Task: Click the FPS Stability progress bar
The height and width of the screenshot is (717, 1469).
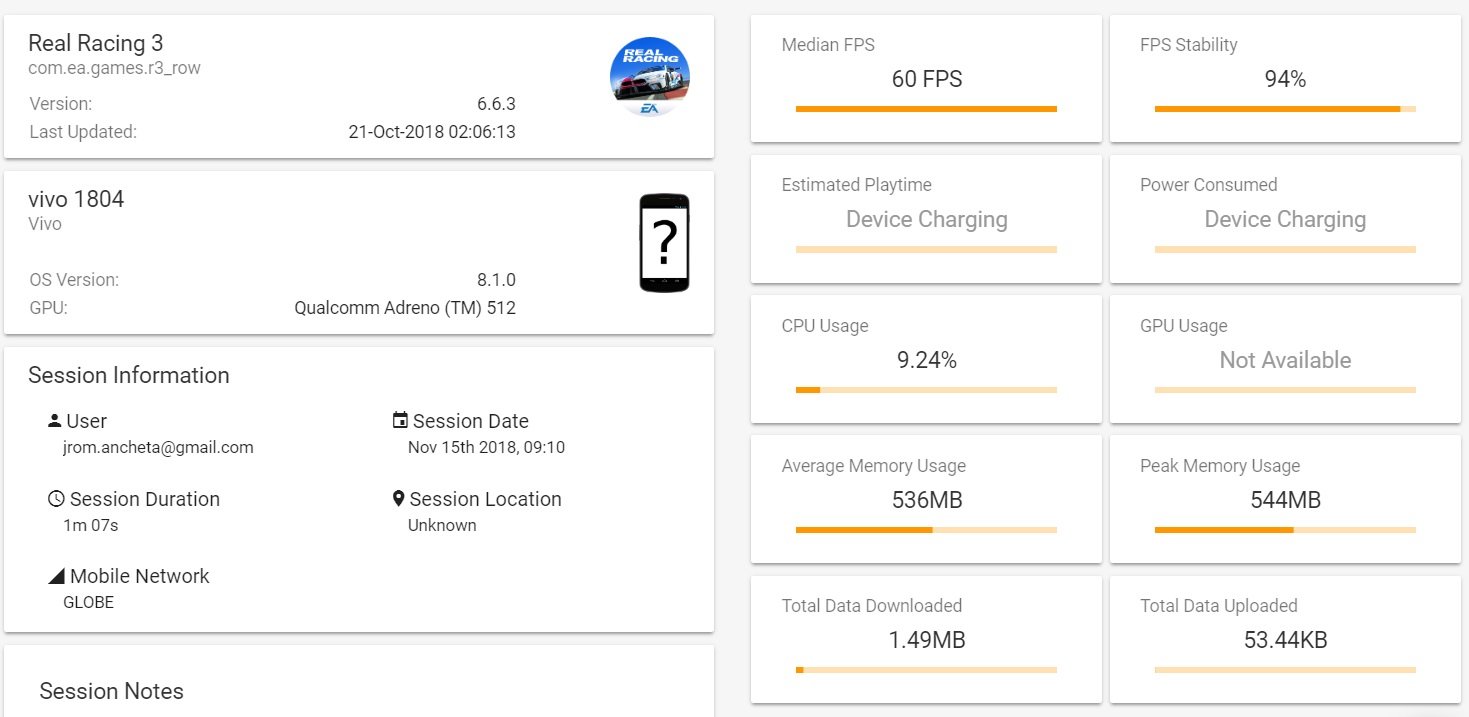Action: [x=1284, y=109]
